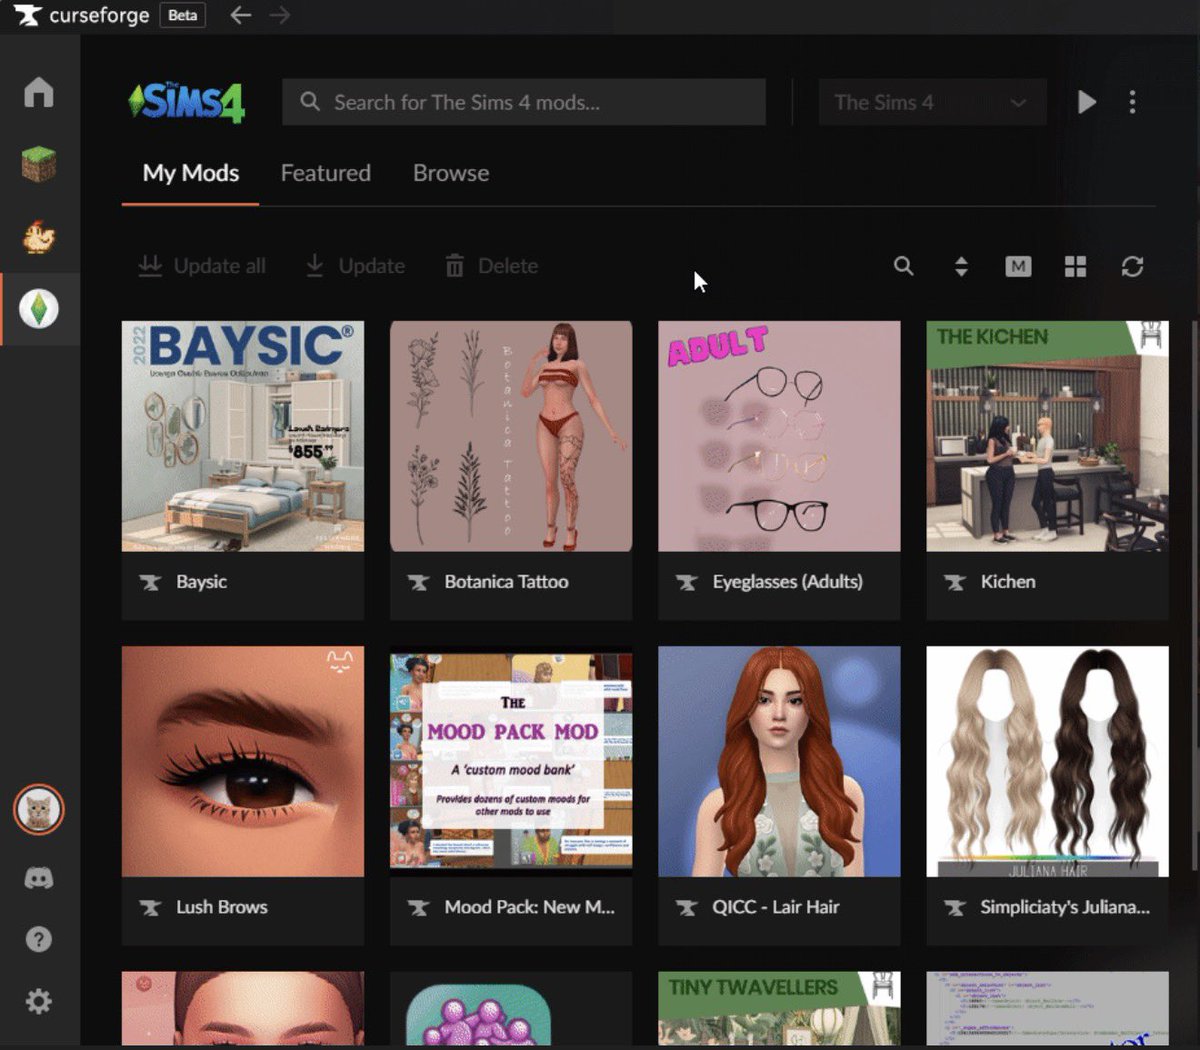Click the Sims 4 mods search field
1200x1050 pixels.
[524, 102]
